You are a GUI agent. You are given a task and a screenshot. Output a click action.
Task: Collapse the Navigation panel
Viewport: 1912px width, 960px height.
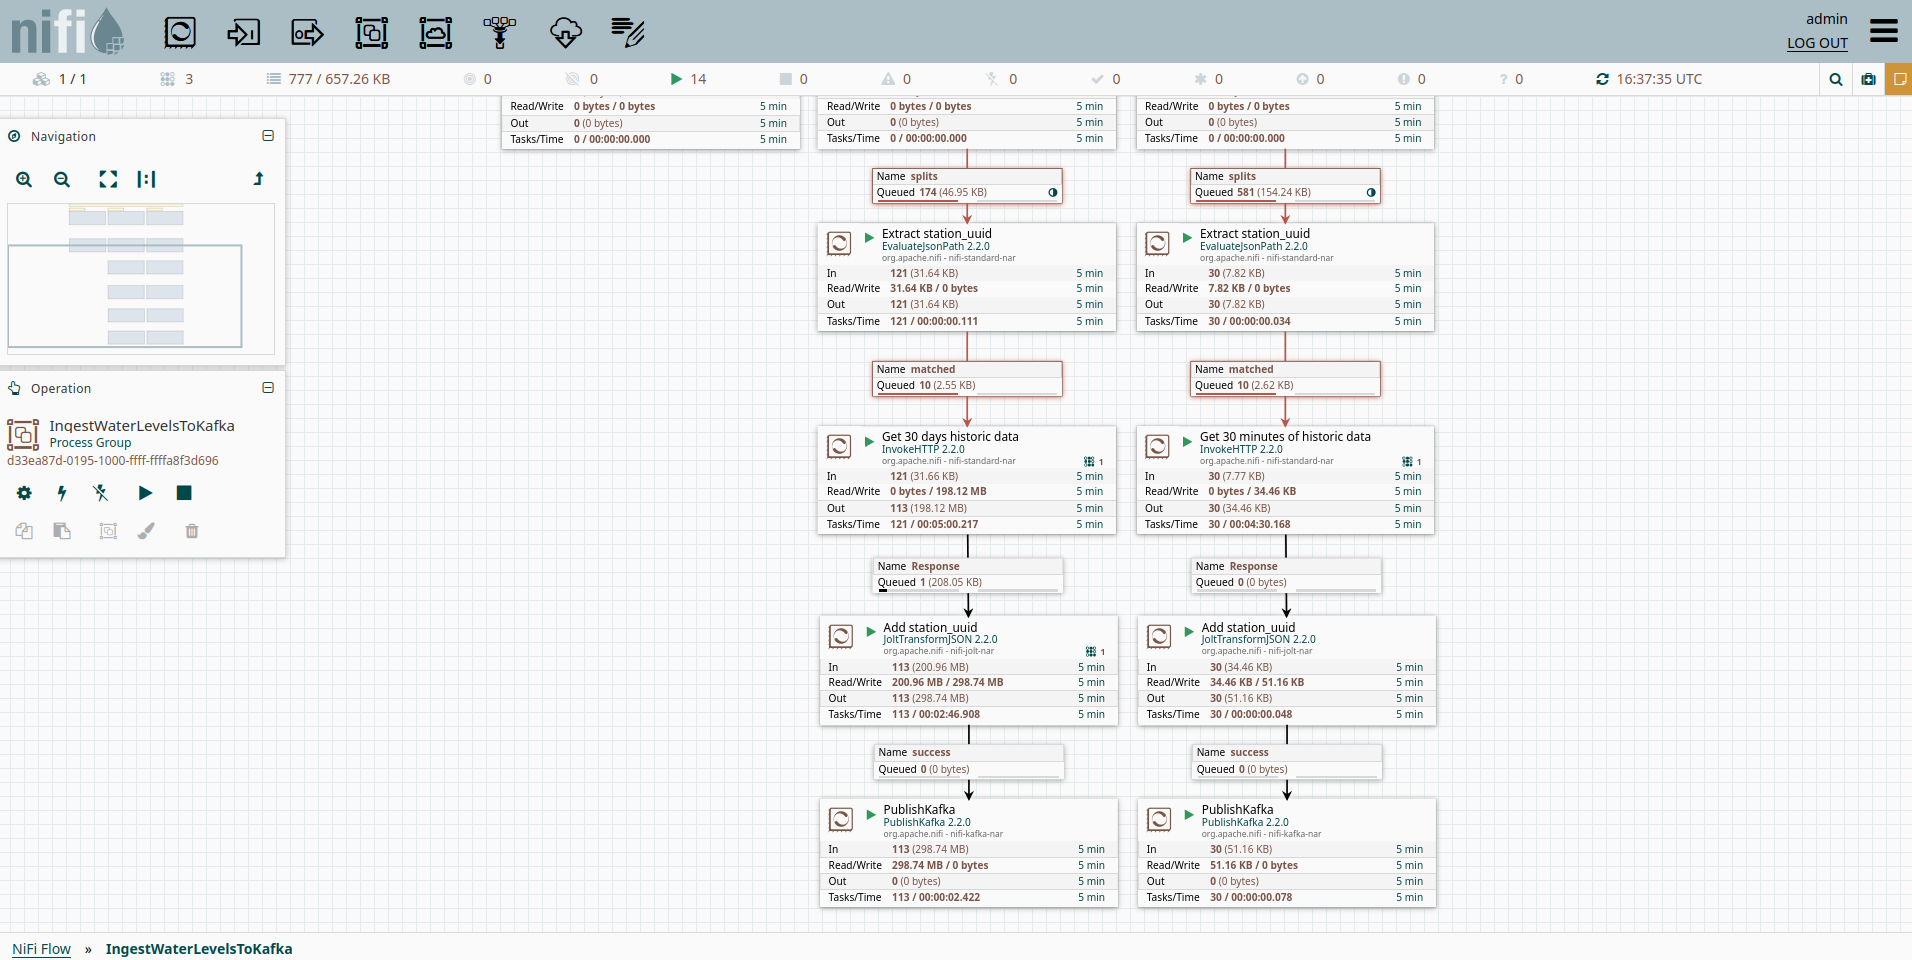(x=268, y=136)
